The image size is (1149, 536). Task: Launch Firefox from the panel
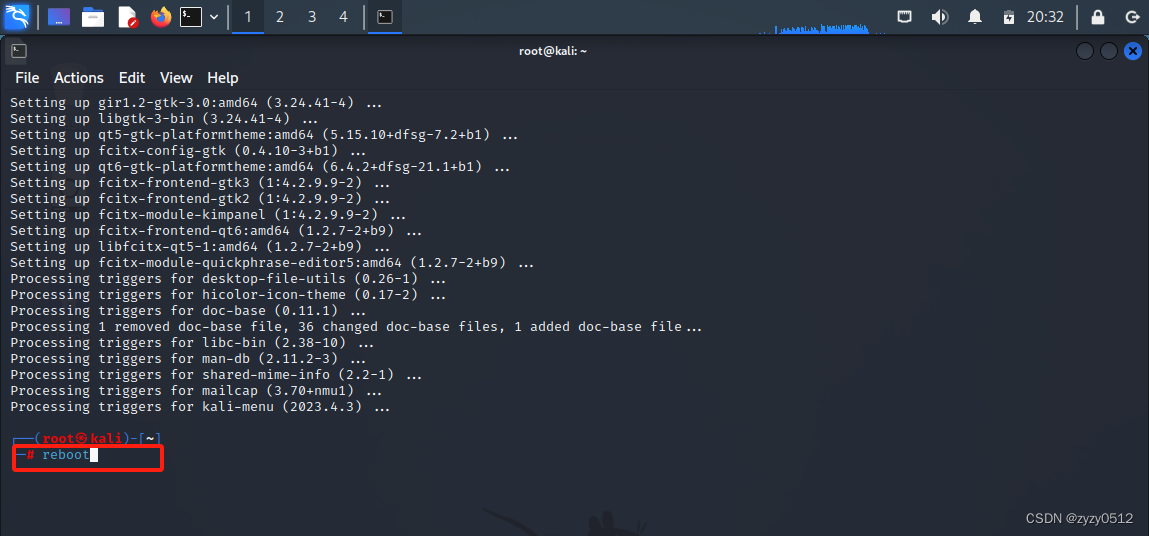[x=160, y=16]
